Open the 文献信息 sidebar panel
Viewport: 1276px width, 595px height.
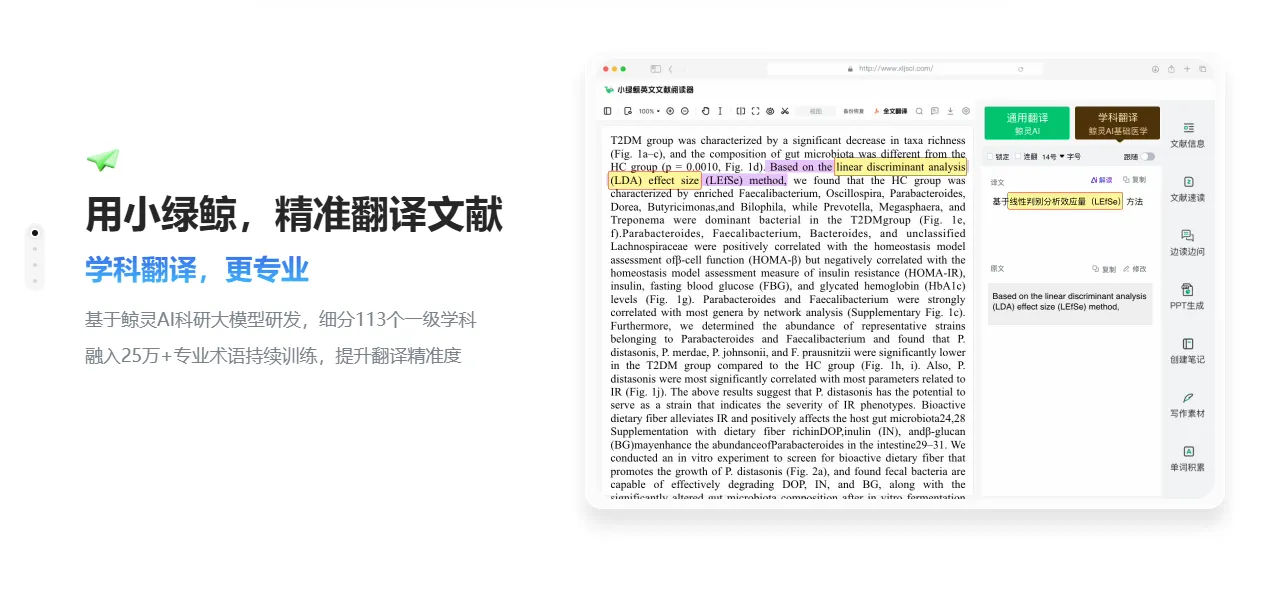click(x=1187, y=135)
